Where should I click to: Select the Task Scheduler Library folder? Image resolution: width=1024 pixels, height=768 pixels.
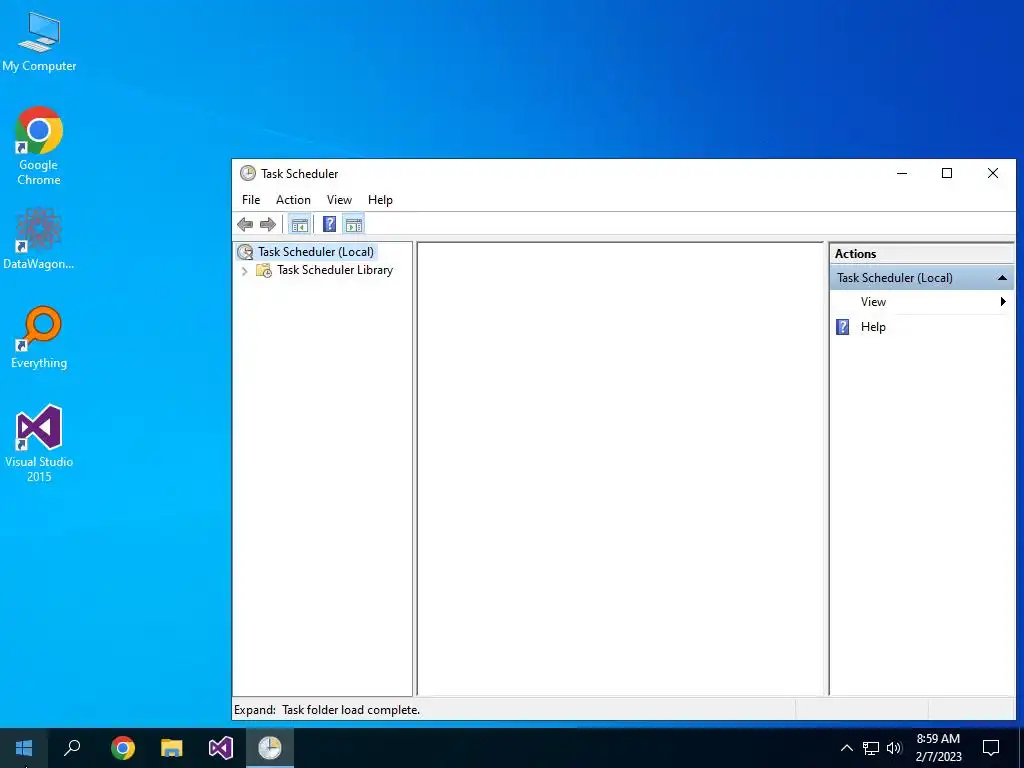pos(334,270)
